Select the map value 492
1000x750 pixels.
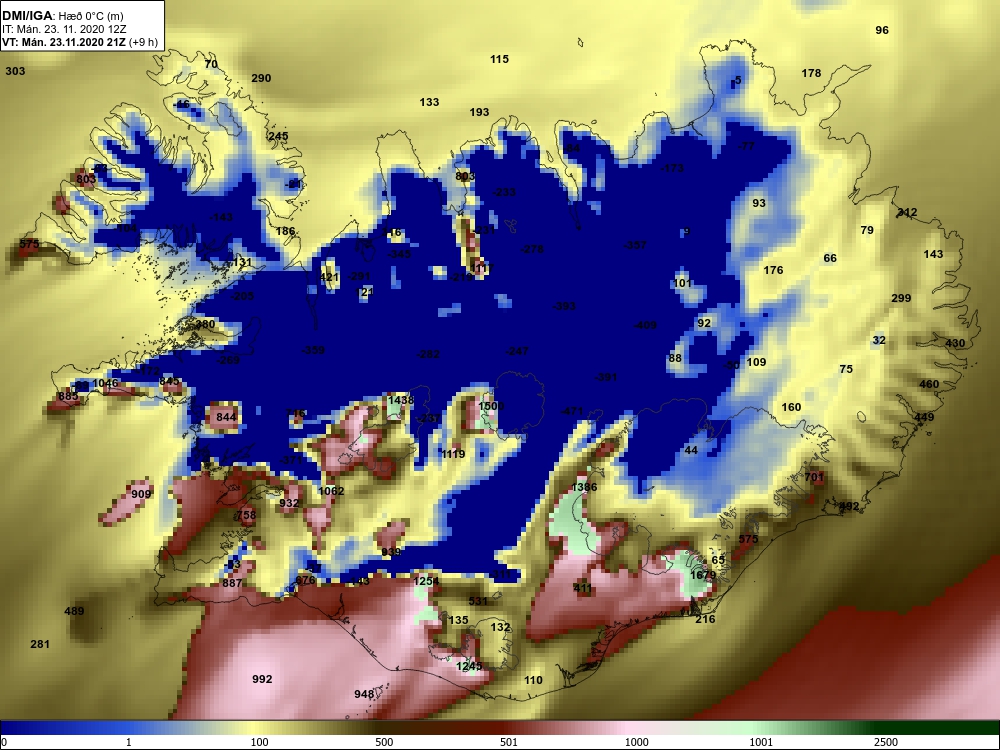coord(849,506)
